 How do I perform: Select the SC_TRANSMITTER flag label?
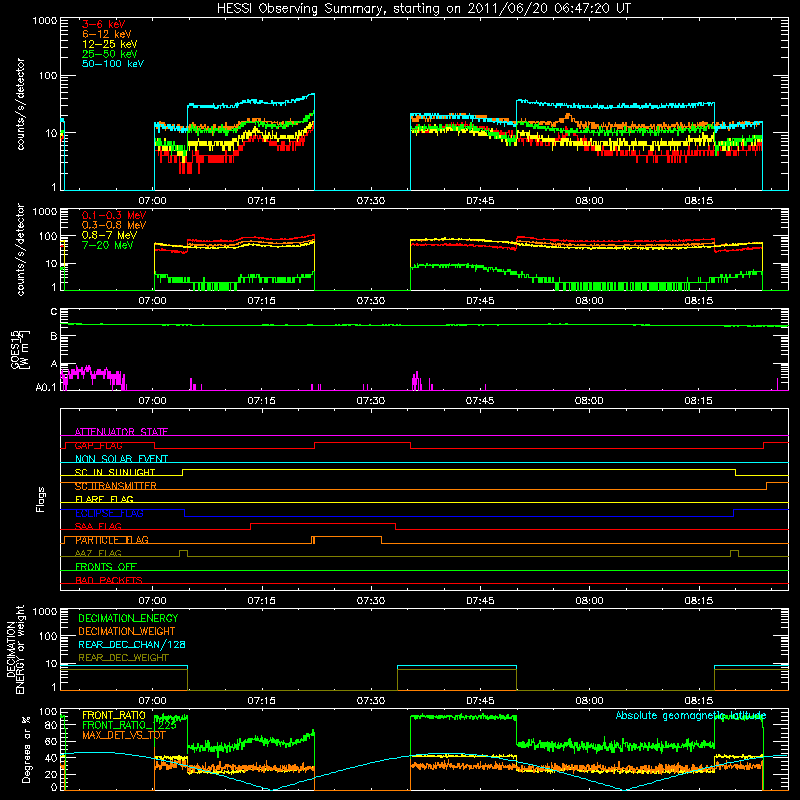[x=115, y=486]
